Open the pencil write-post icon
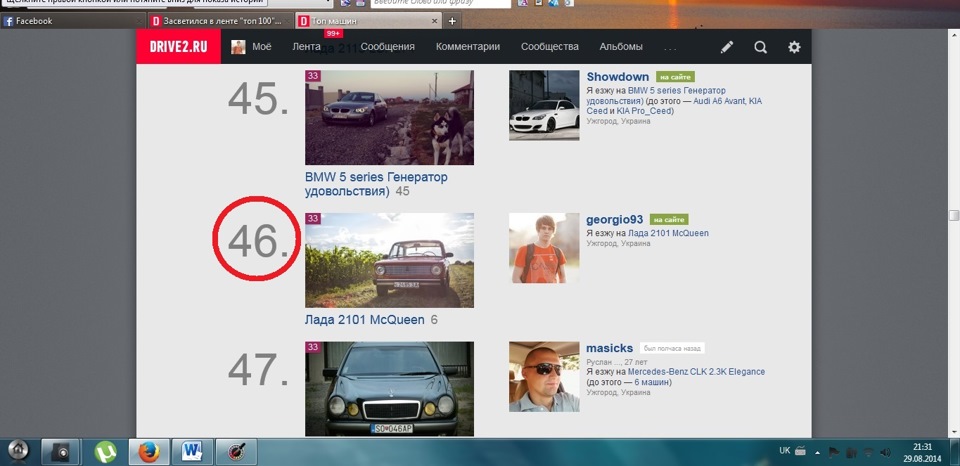 727,47
